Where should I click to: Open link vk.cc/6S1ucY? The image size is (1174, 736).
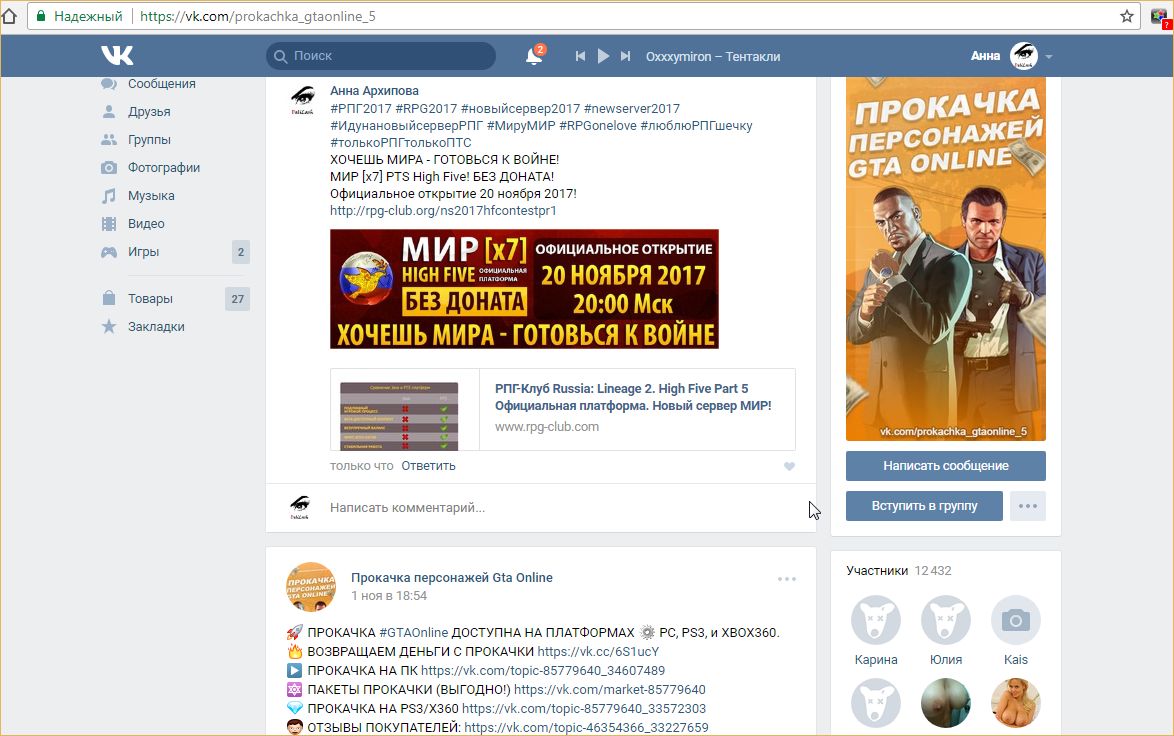[598, 651]
